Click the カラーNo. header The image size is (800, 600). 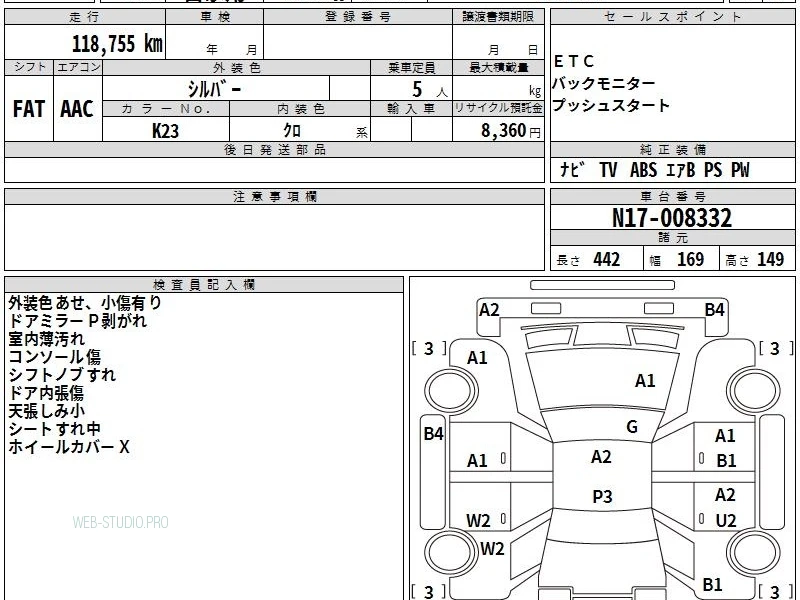(166, 109)
